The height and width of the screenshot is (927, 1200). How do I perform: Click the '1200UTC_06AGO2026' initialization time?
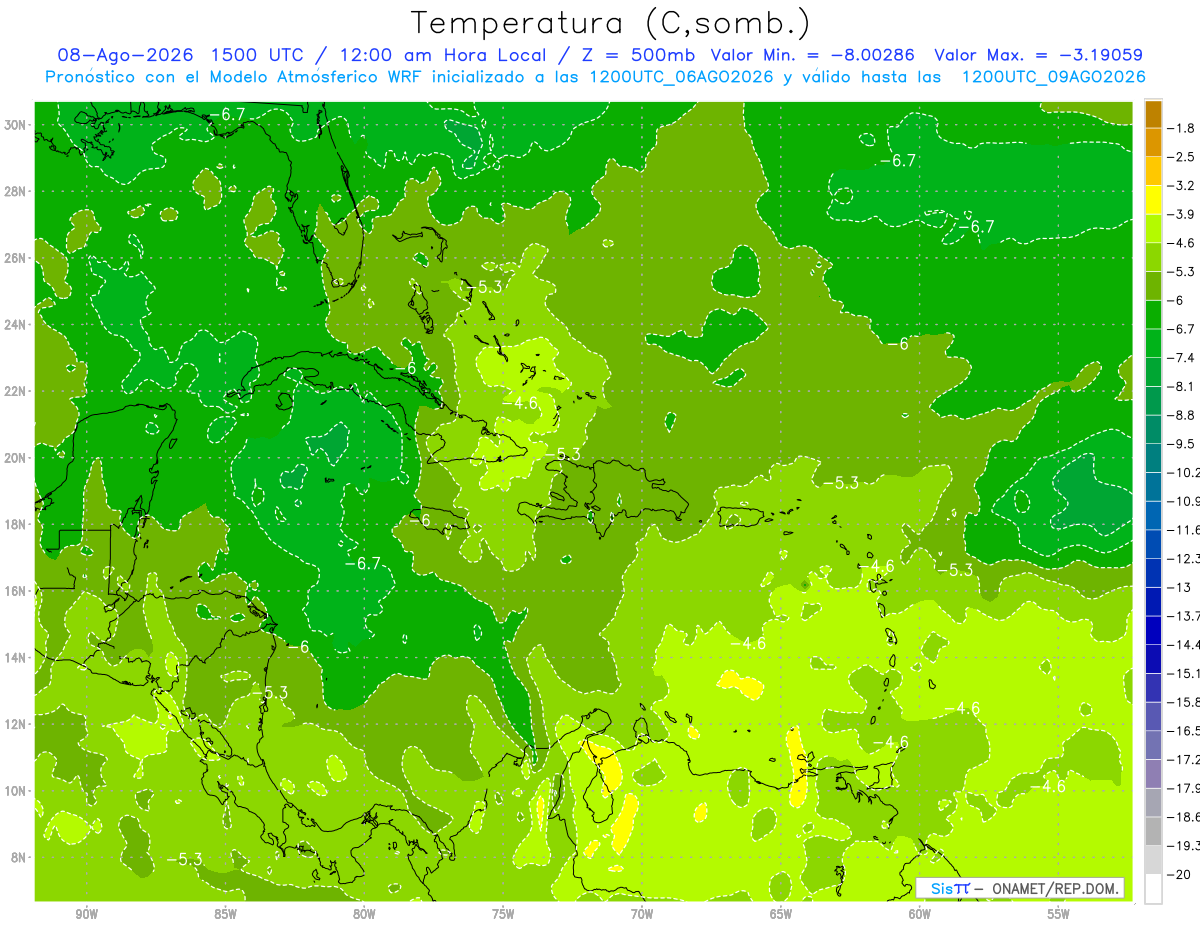click(679, 77)
